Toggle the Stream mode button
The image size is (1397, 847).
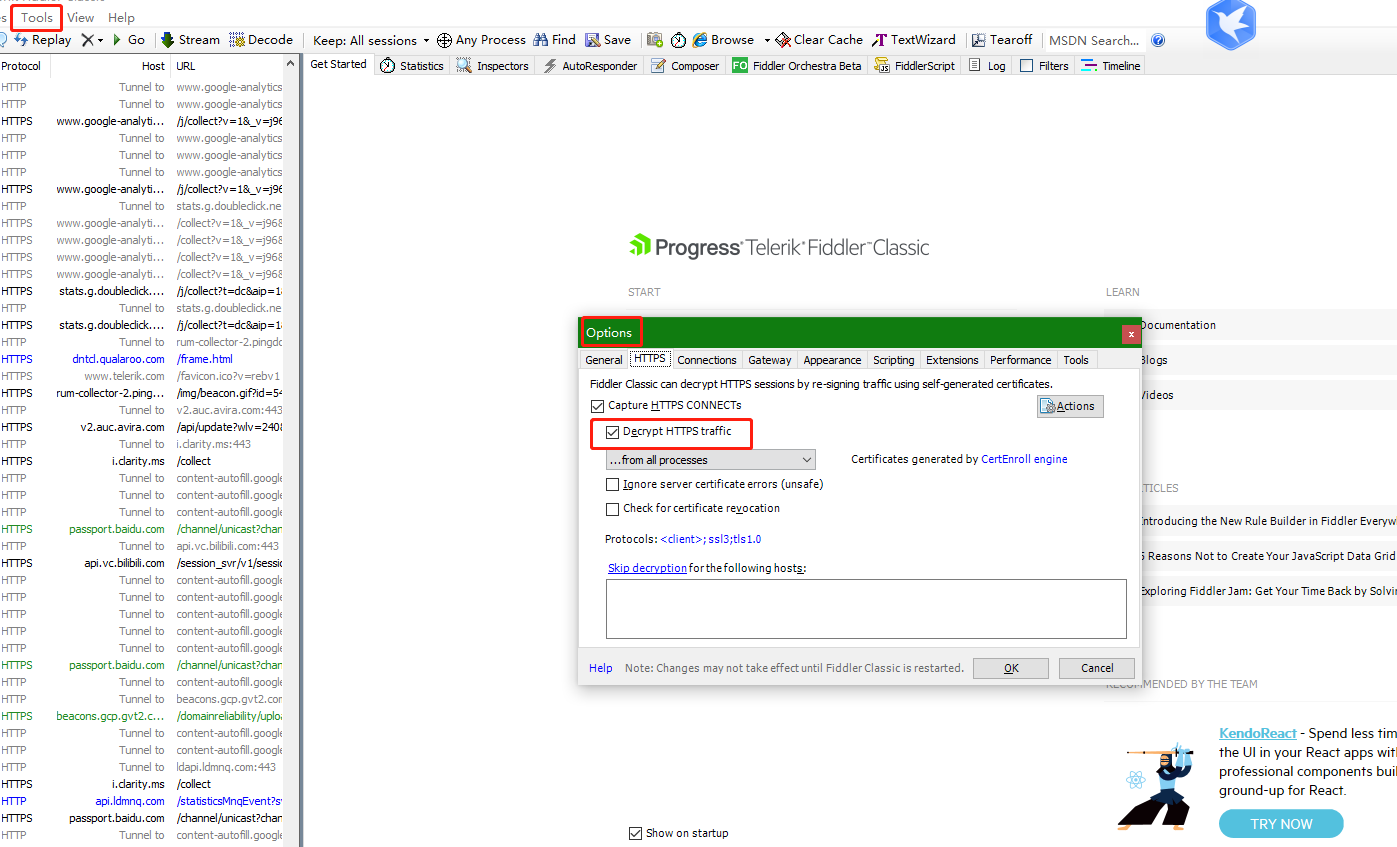191,40
